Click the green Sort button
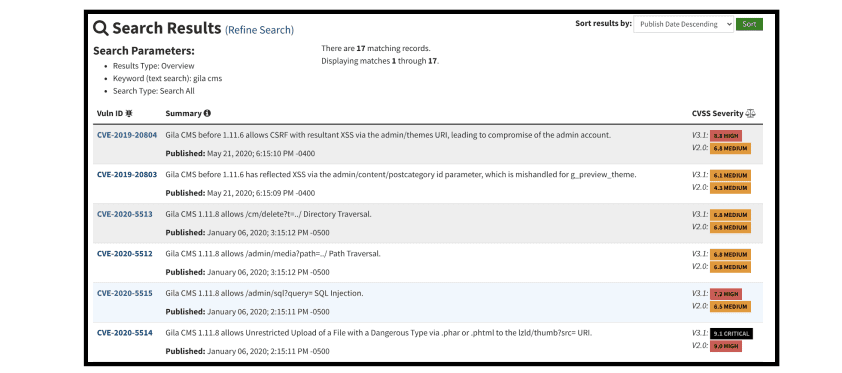The width and height of the screenshot is (842, 373). (x=749, y=24)
